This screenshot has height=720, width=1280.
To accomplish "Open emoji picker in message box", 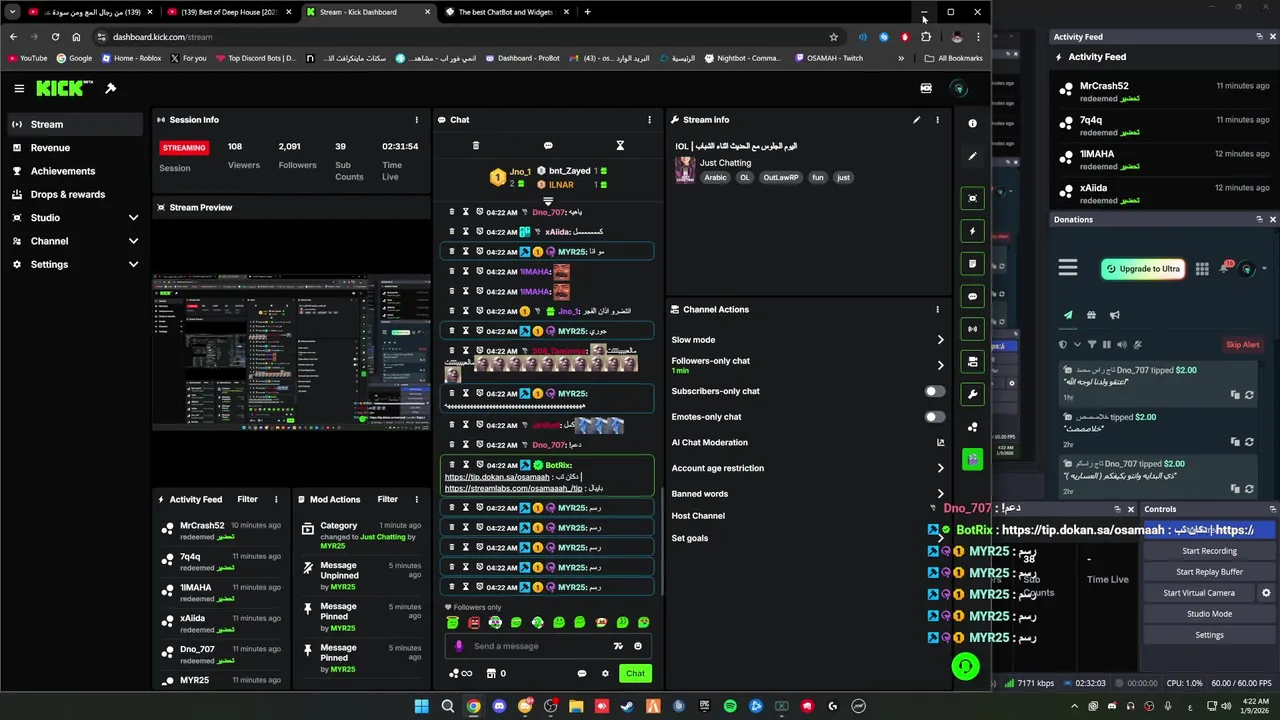I will click(x=638, y=646).
